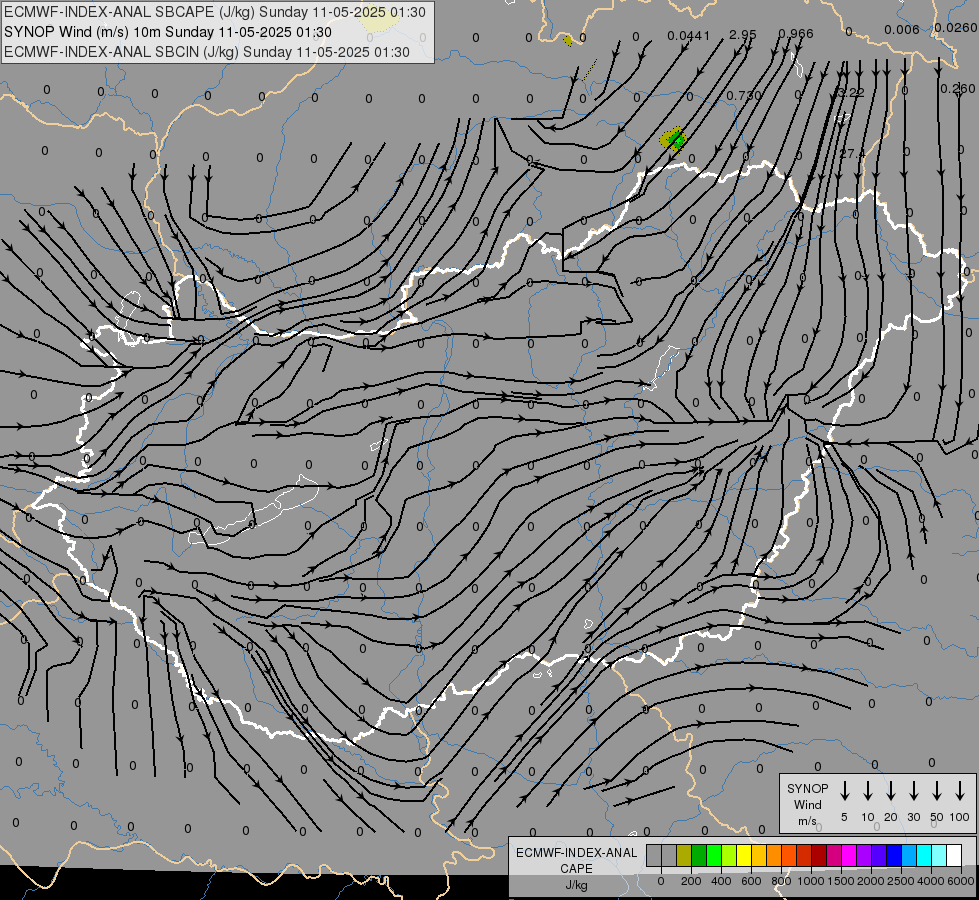Click the 400 tick label on CAPE scale
The image size is (979, 900).
tap(721, 881)
